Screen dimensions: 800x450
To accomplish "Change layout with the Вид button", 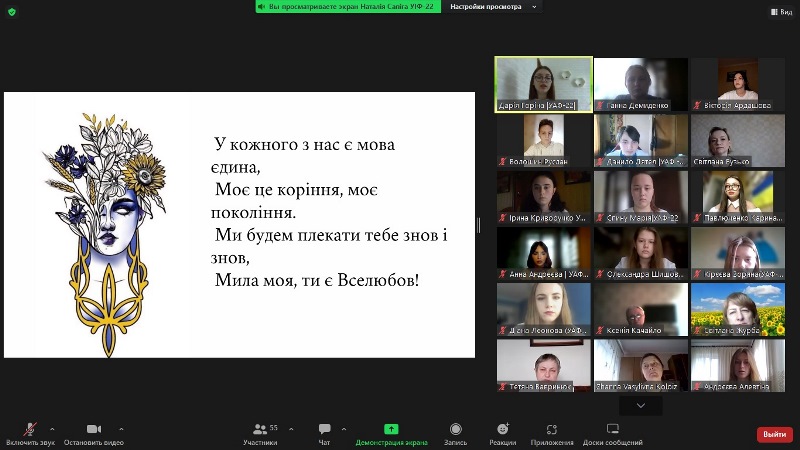I will 781,12.
